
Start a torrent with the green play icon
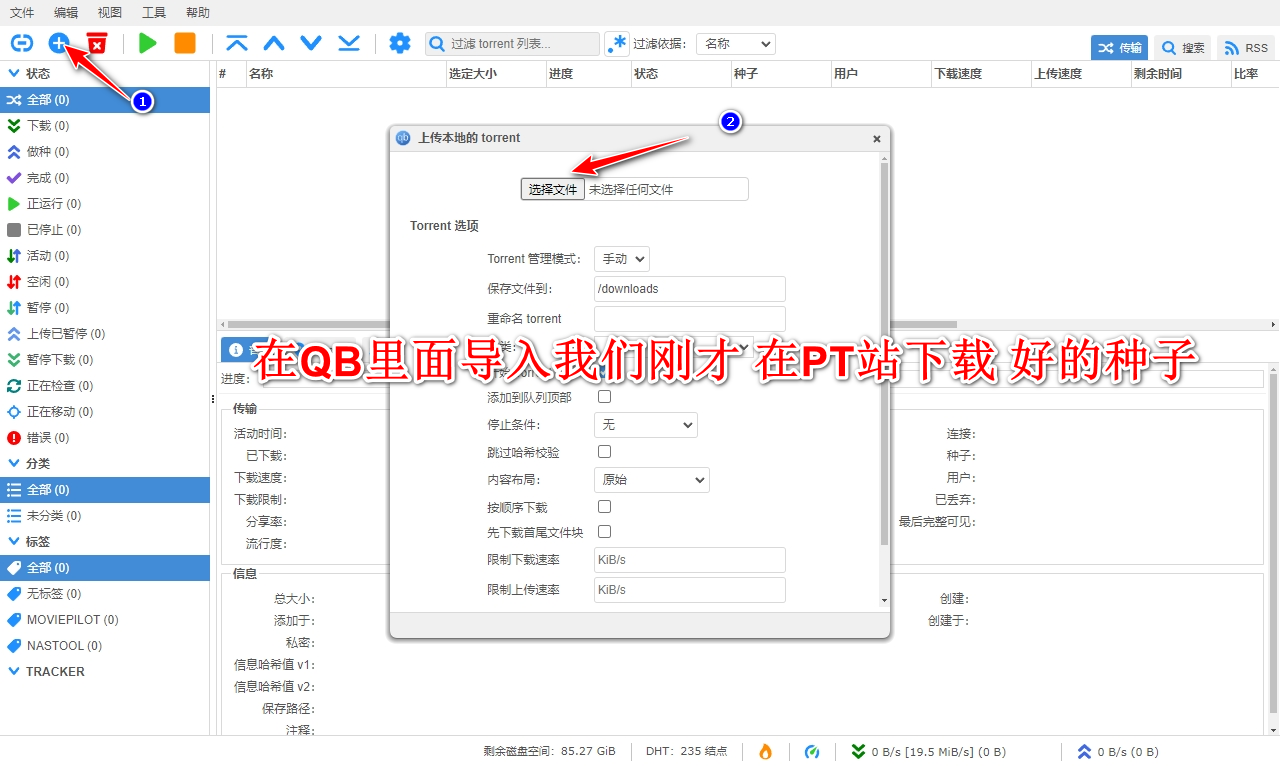(146, 43)
